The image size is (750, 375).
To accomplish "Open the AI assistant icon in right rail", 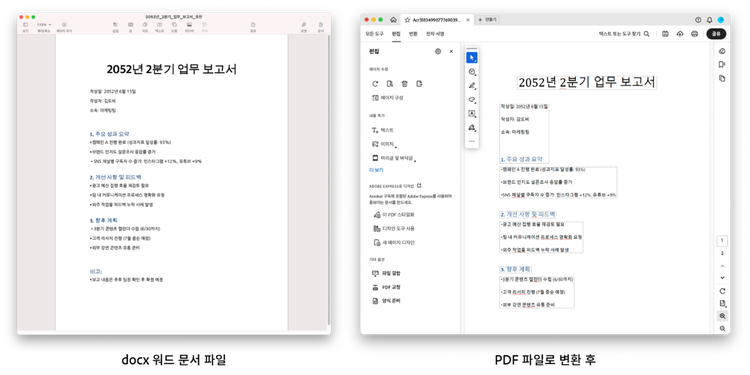I will (x=722, y=51).
